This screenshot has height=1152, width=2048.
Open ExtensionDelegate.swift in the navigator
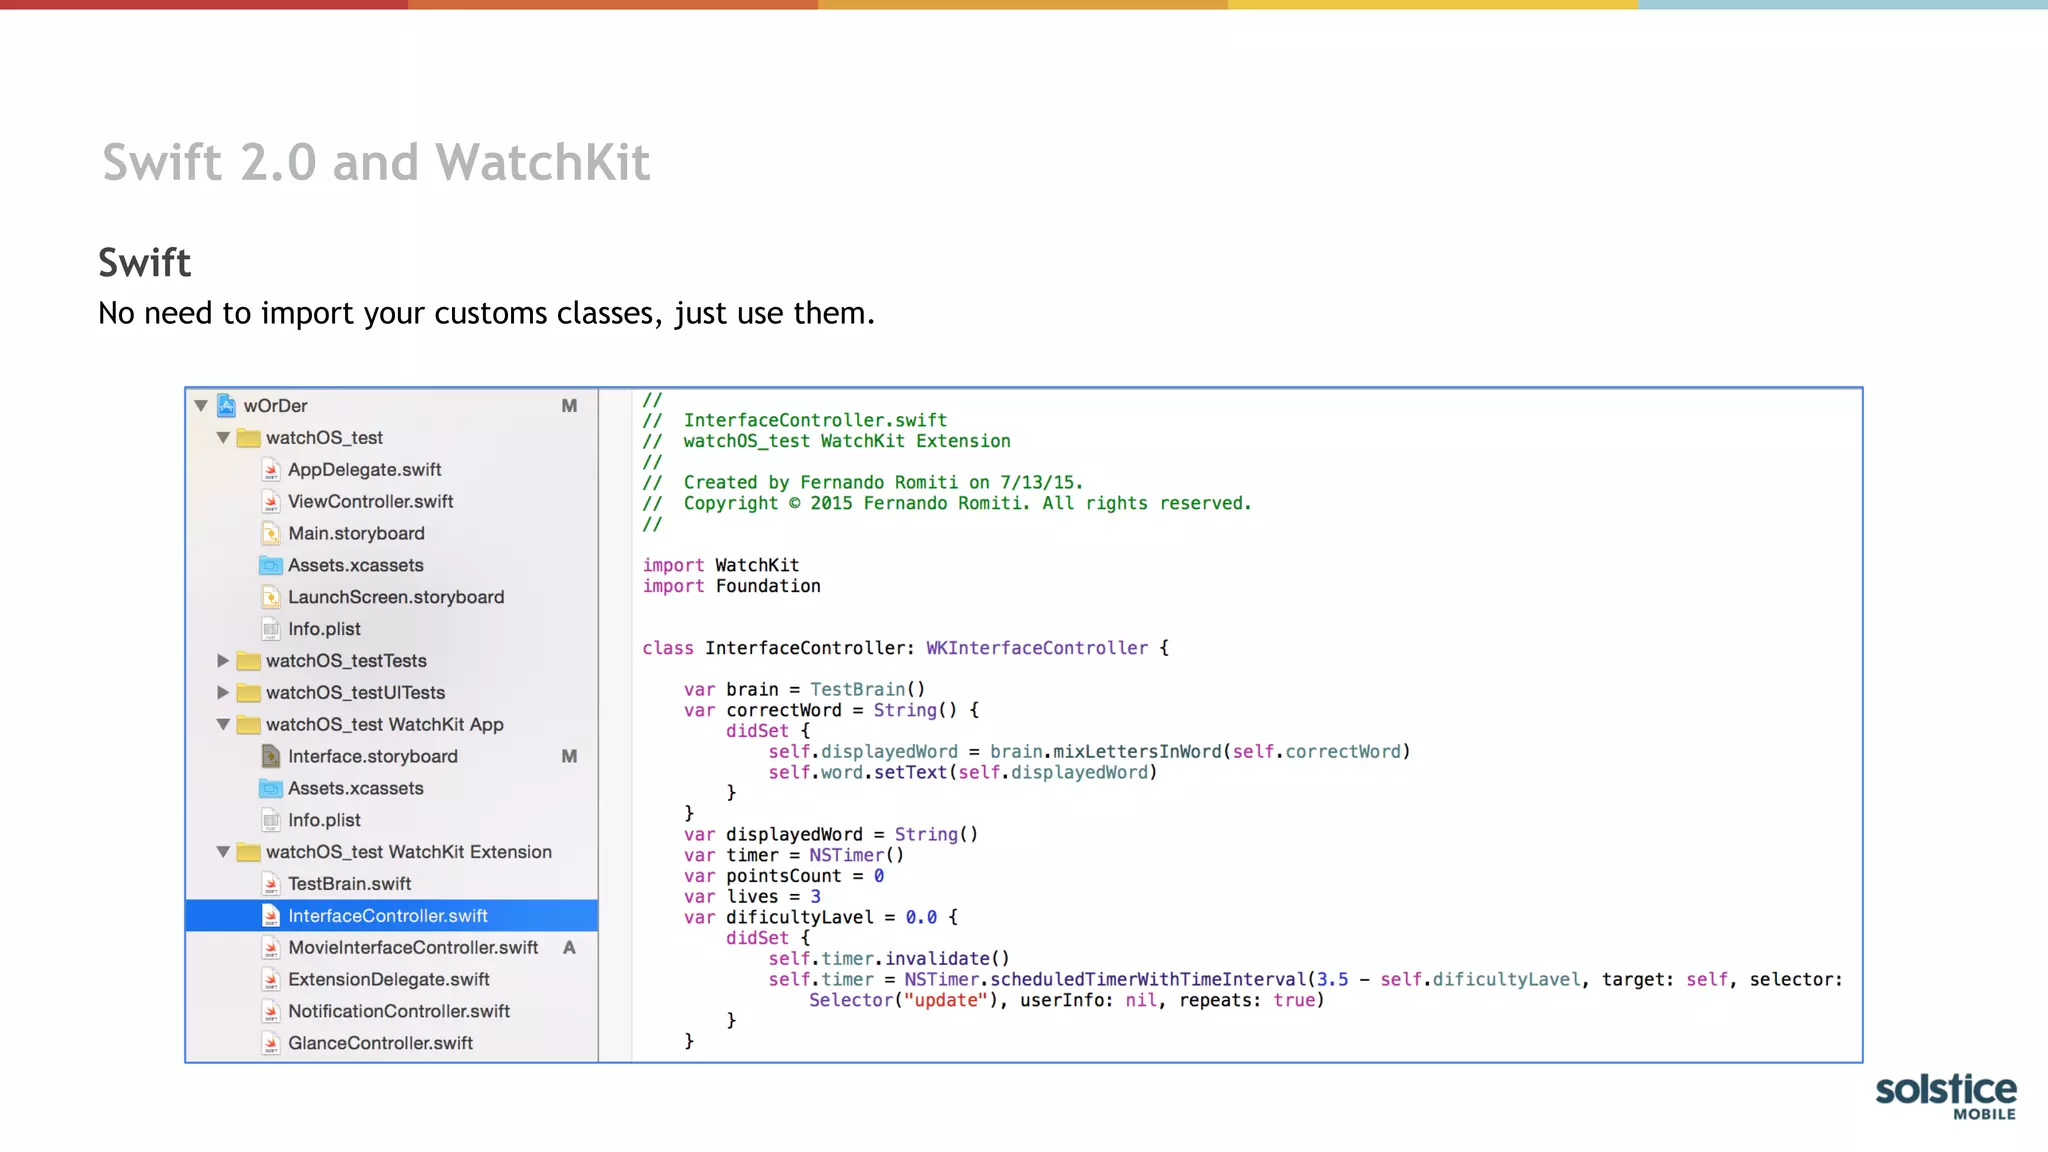point(389,980)
